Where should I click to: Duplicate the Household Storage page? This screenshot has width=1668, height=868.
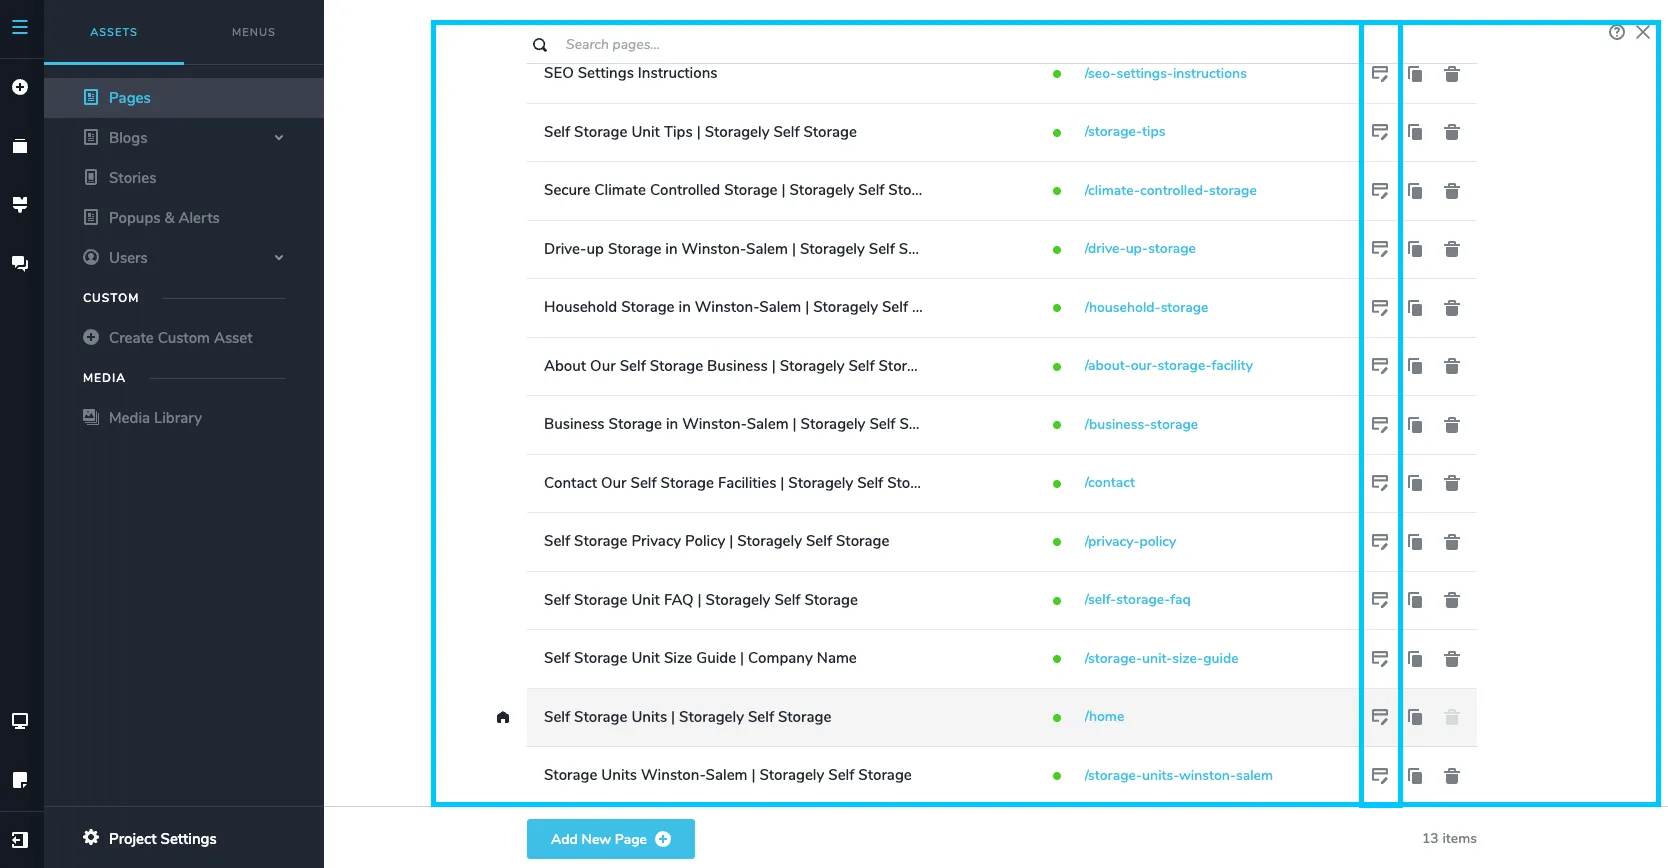(x=1415, y=308)
